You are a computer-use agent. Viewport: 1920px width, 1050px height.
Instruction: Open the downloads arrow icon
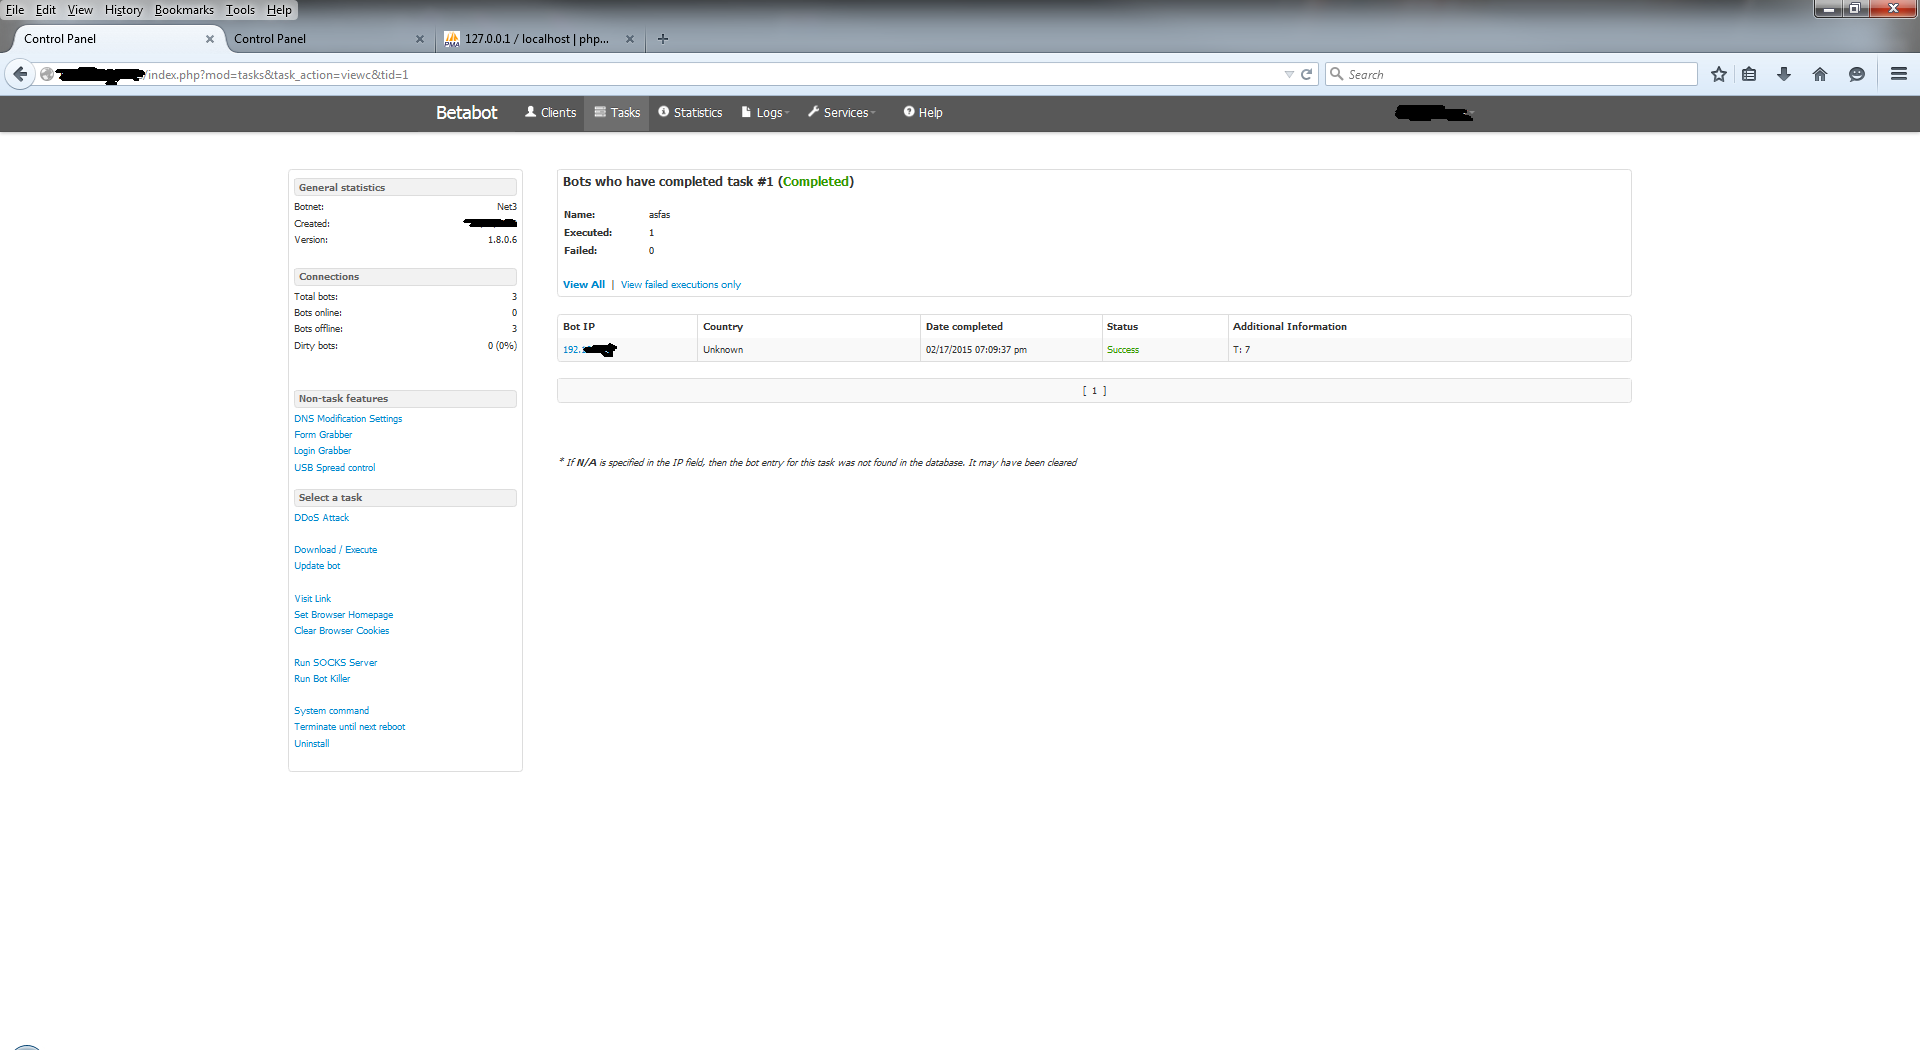click(1783, 74)
